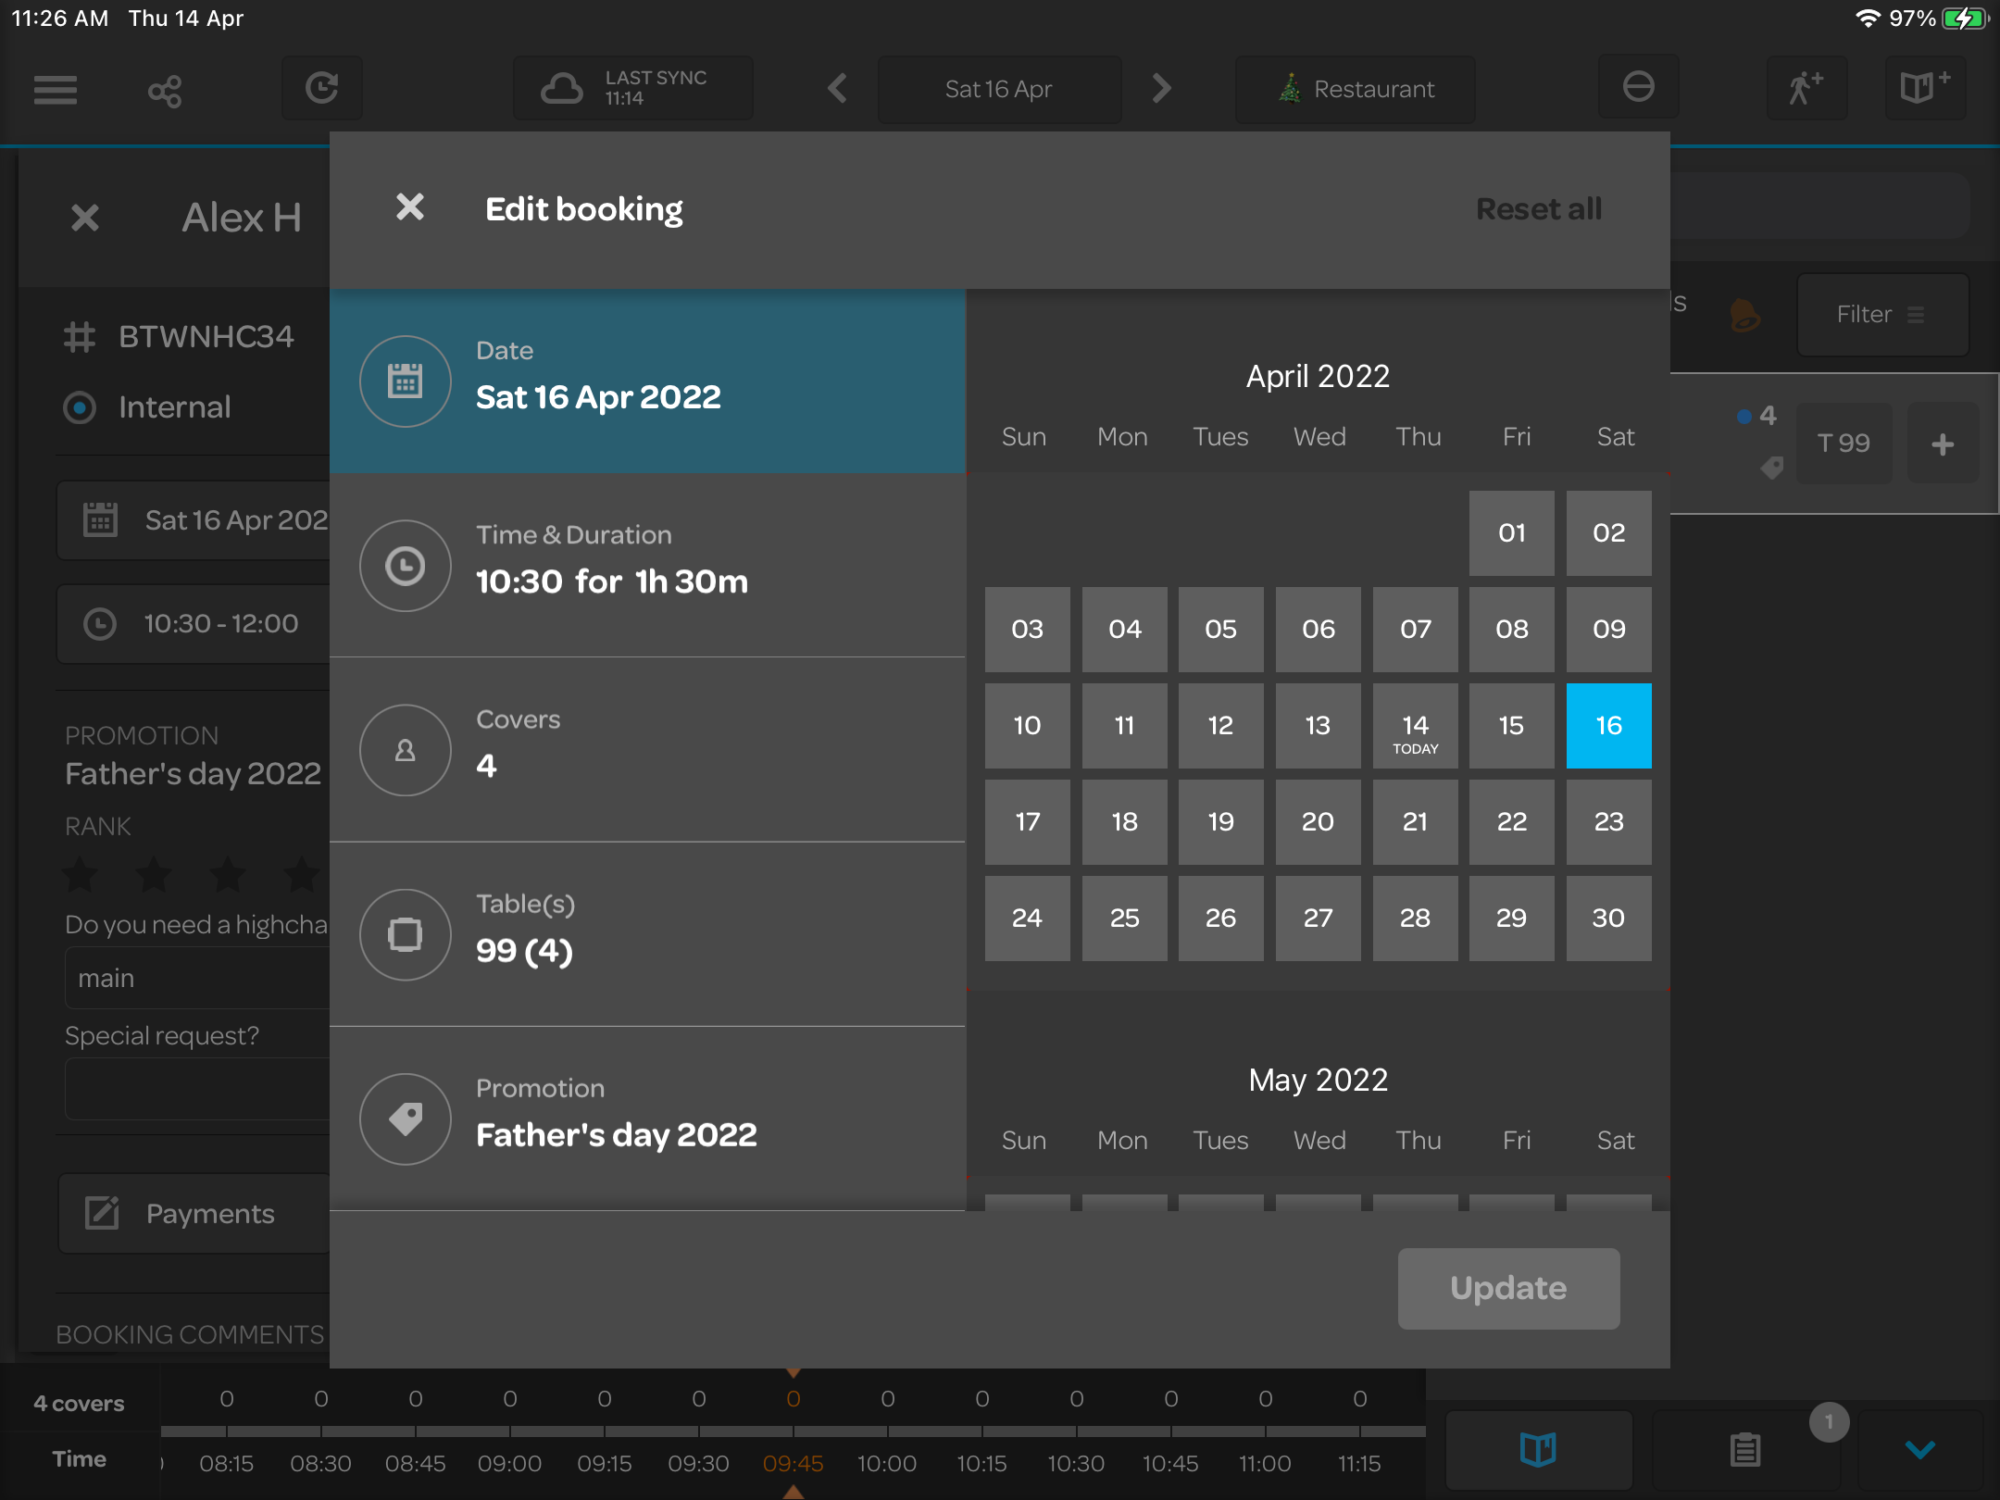Click the add walk-in icon
The width and height of the screenshot is (2000, 1500).
[1805, 89]
